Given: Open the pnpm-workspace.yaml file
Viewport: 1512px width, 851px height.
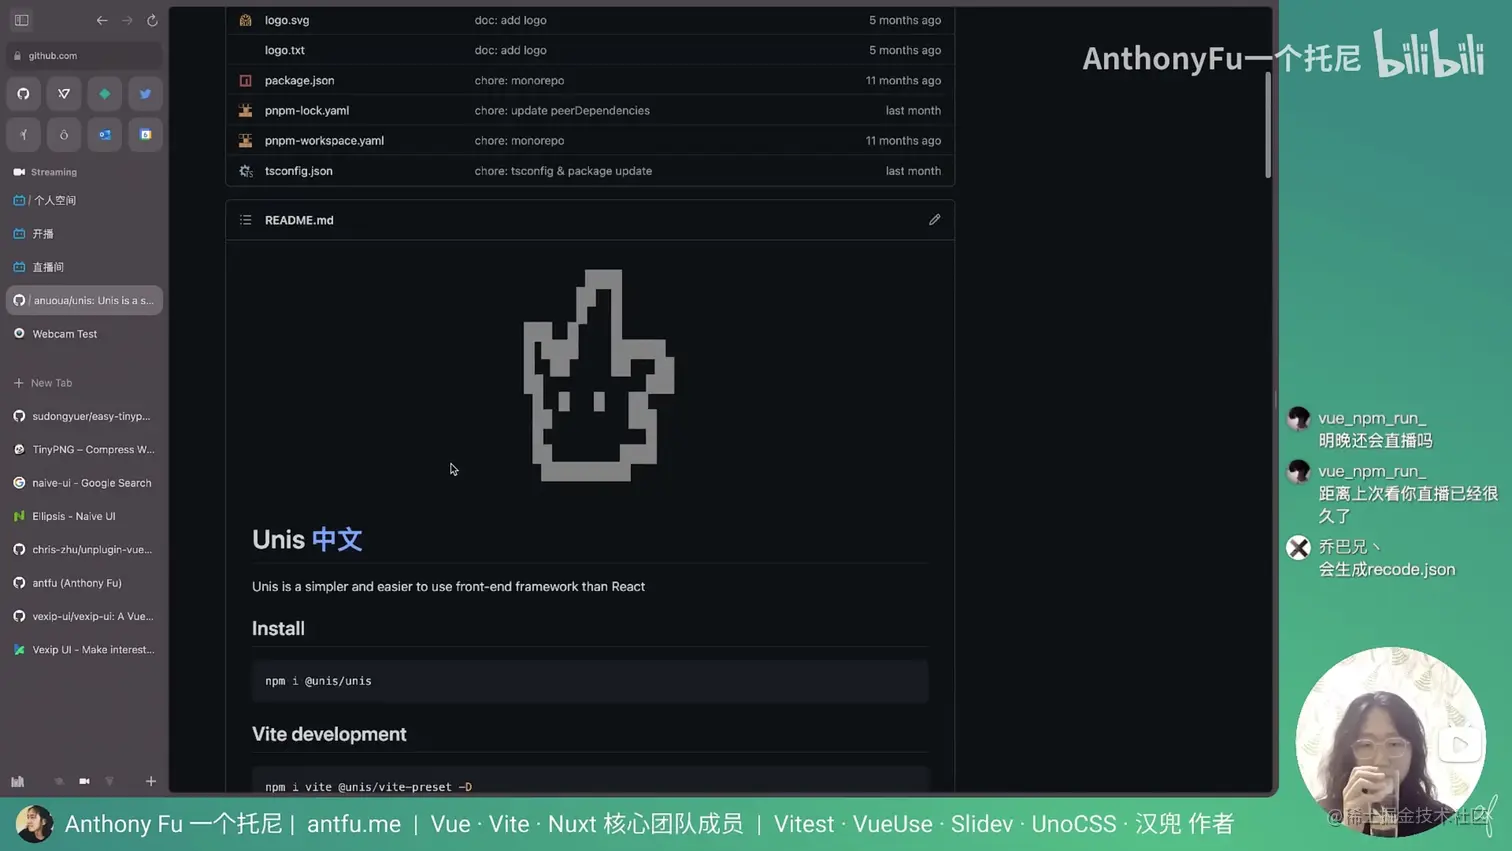Looking at the screenshot, I should tap(324, 141).
